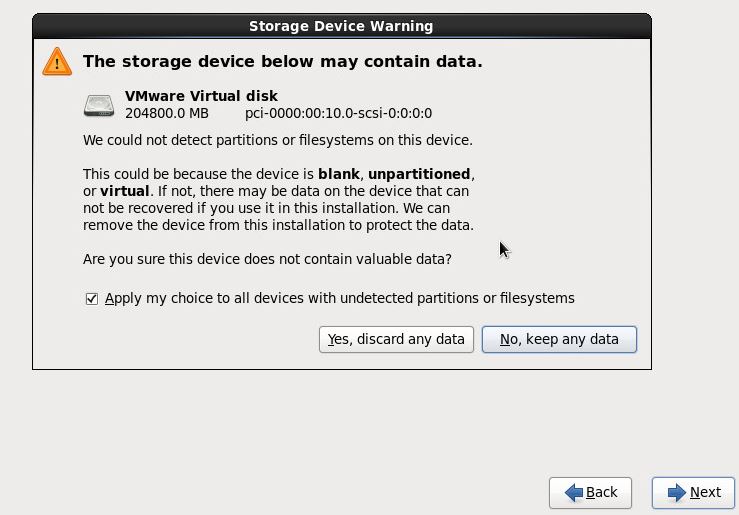Toggle the 'Apply my choice' checkbox
This screenshot has width=739, height=515.
click(92, 298)
